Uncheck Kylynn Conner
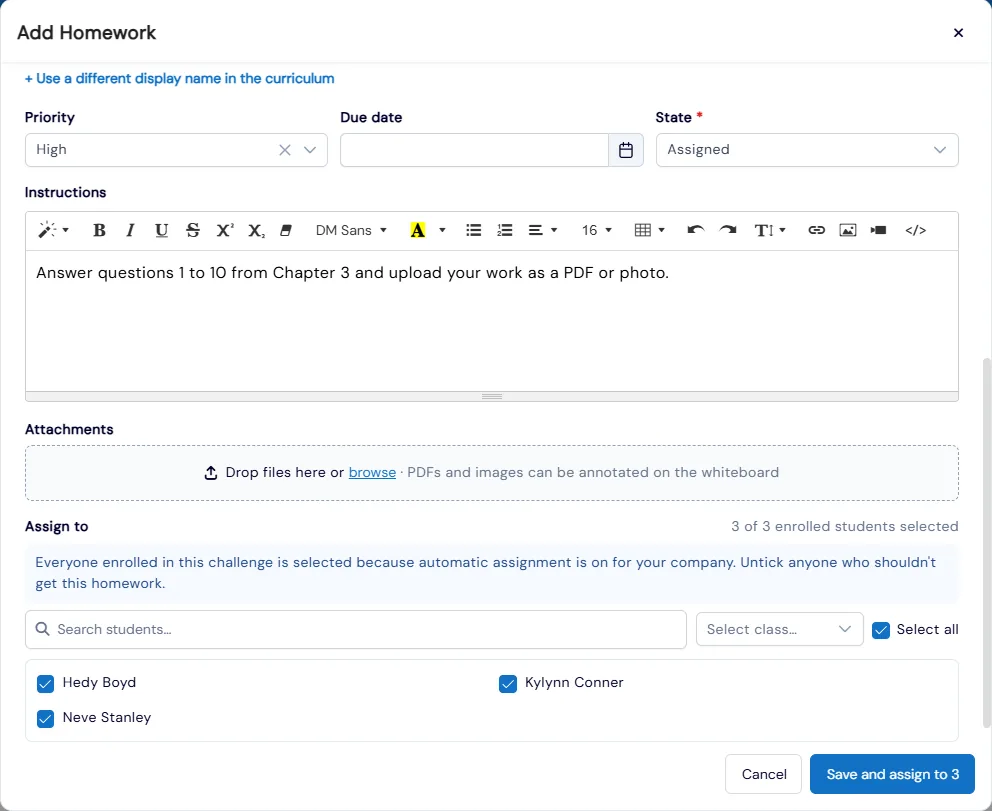Viewport: 992px width, 811px height. pyautogui.click(x=507, y=683)
